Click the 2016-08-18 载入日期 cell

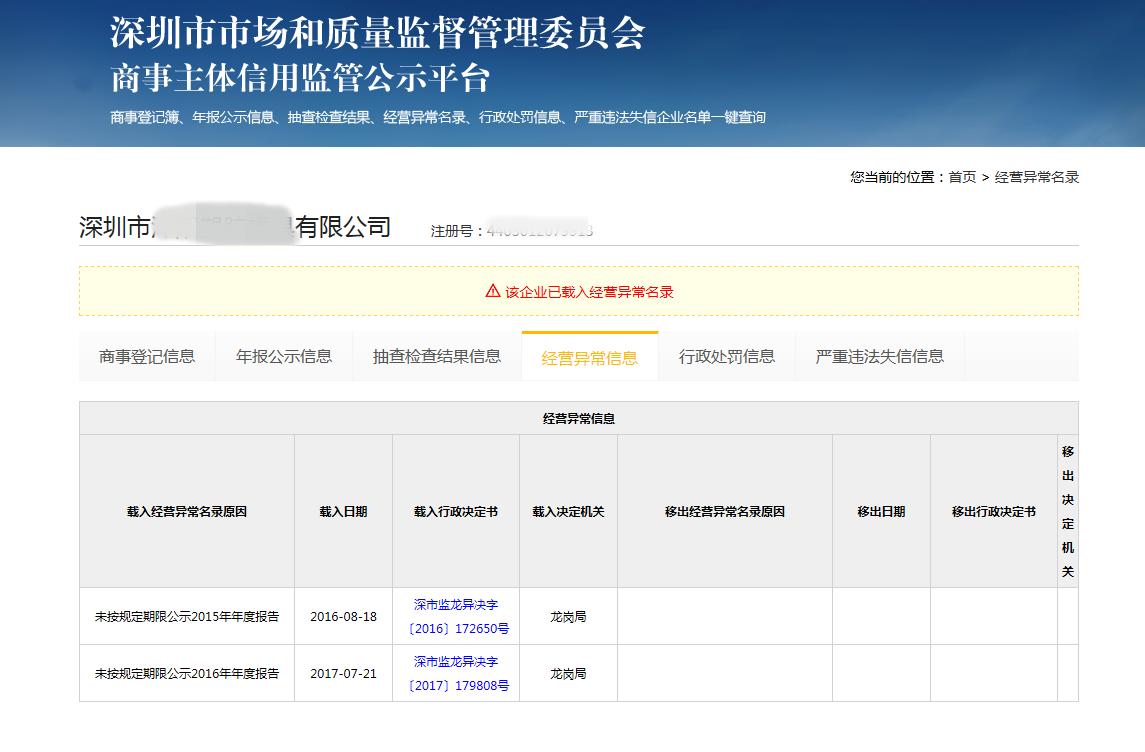343,616
